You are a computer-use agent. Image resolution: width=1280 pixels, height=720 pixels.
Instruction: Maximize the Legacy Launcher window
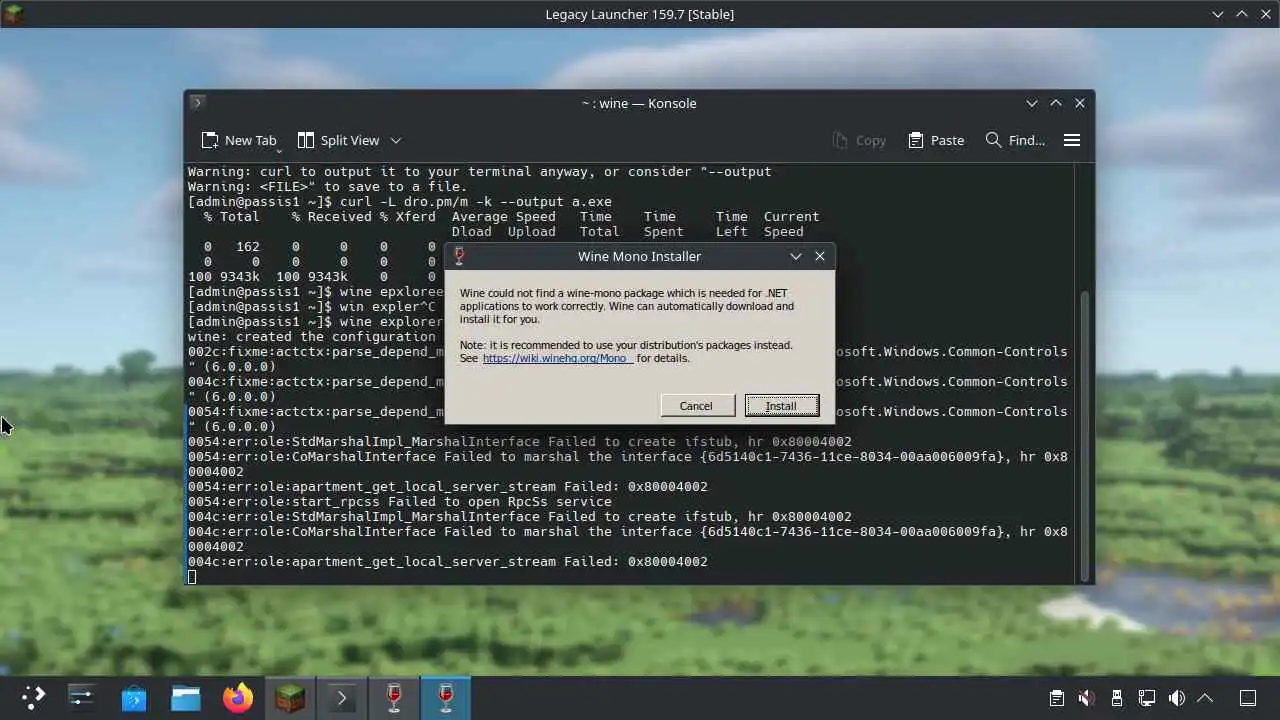1242,14
